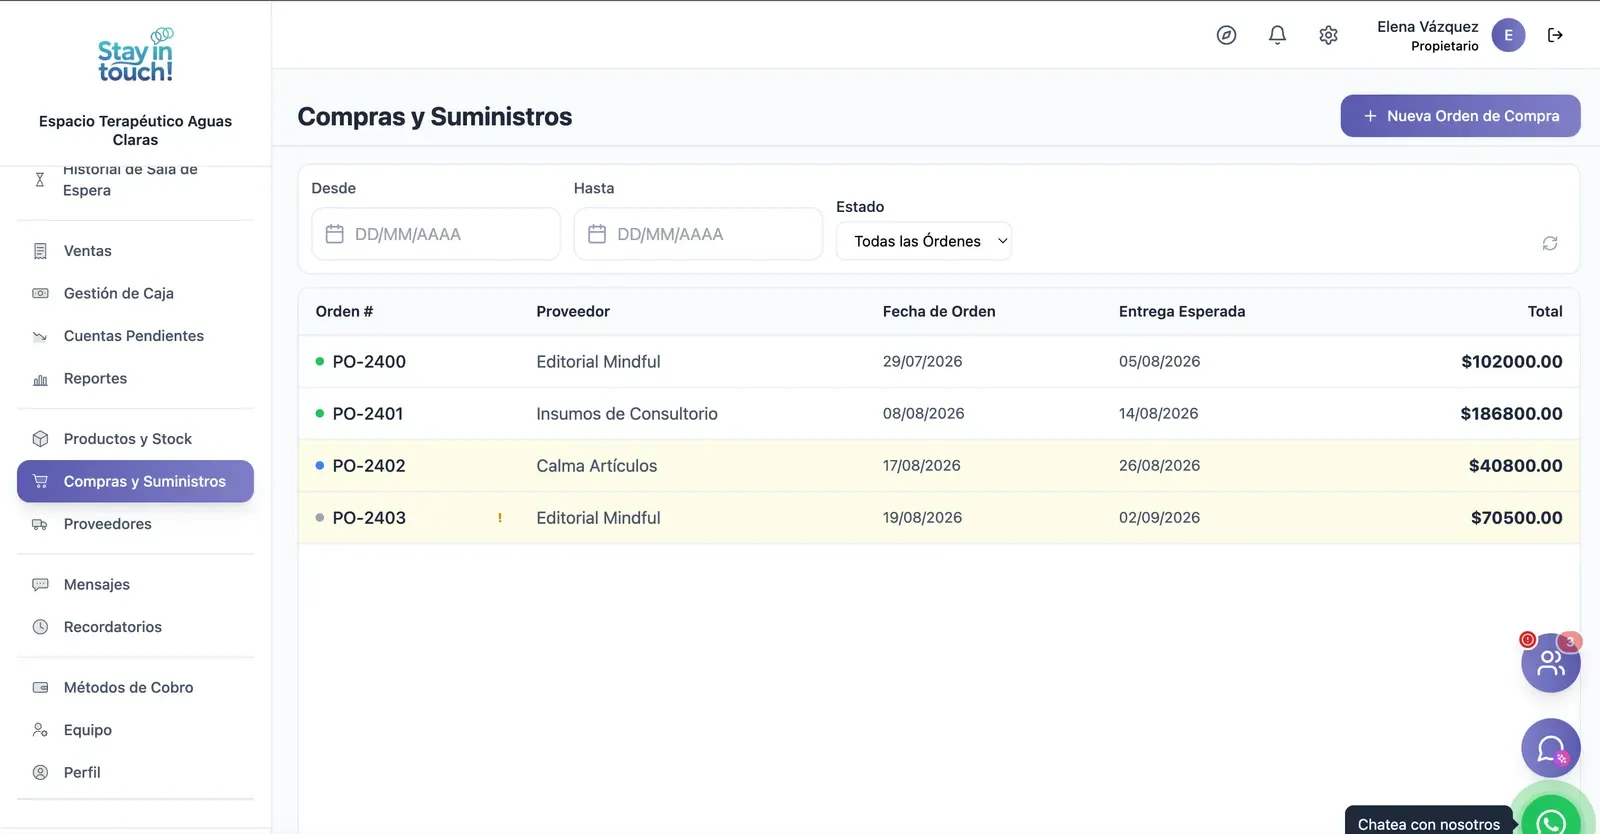Navigate to Reportes
This screenshot has width=1600, height=834.
135,379
